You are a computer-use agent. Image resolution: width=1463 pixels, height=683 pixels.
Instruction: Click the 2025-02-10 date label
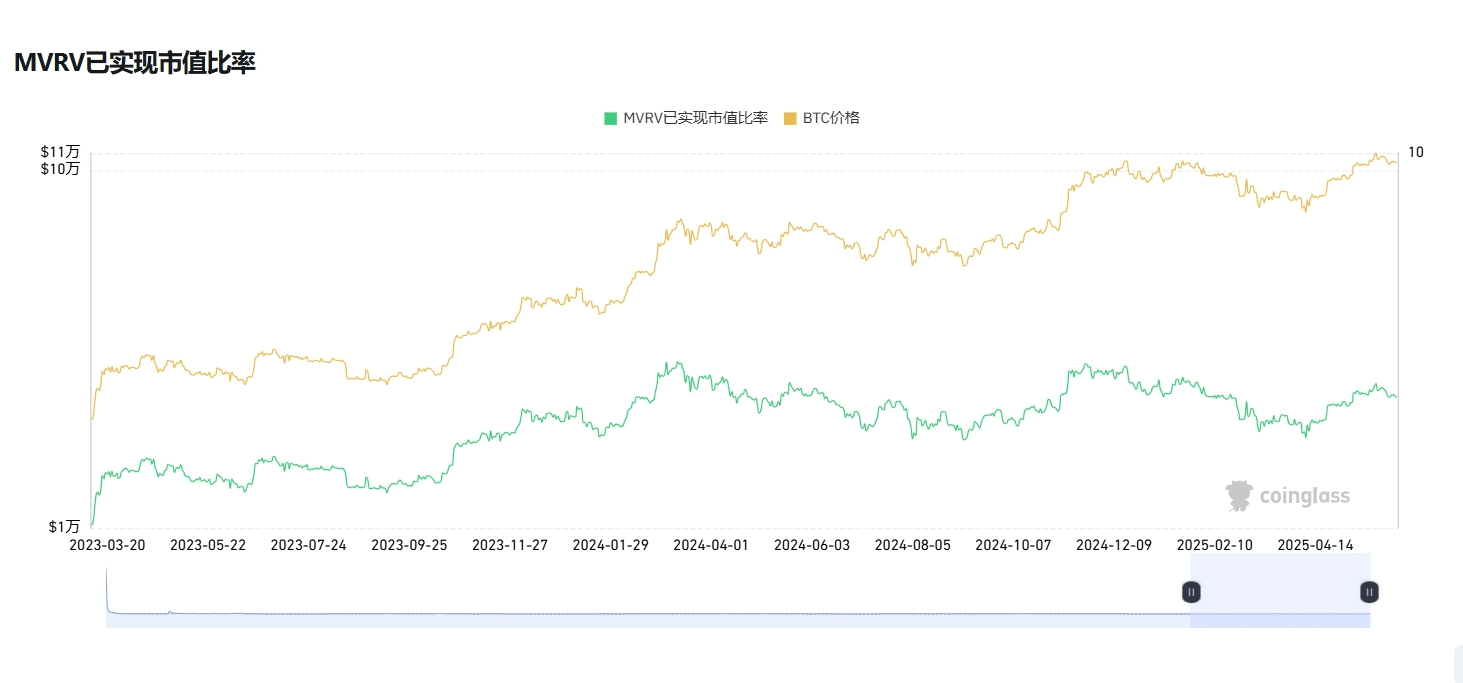pyautogui.click(x=1215, y=545)
